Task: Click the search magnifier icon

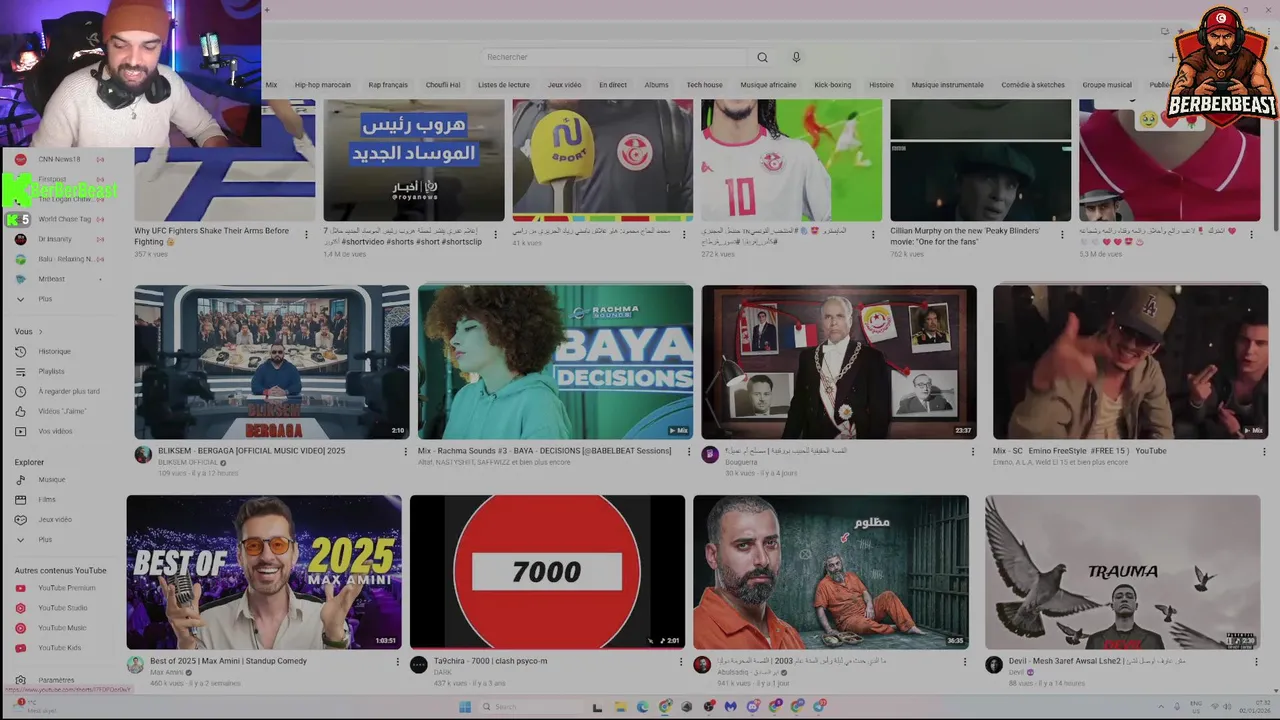Action: (762, 57)
